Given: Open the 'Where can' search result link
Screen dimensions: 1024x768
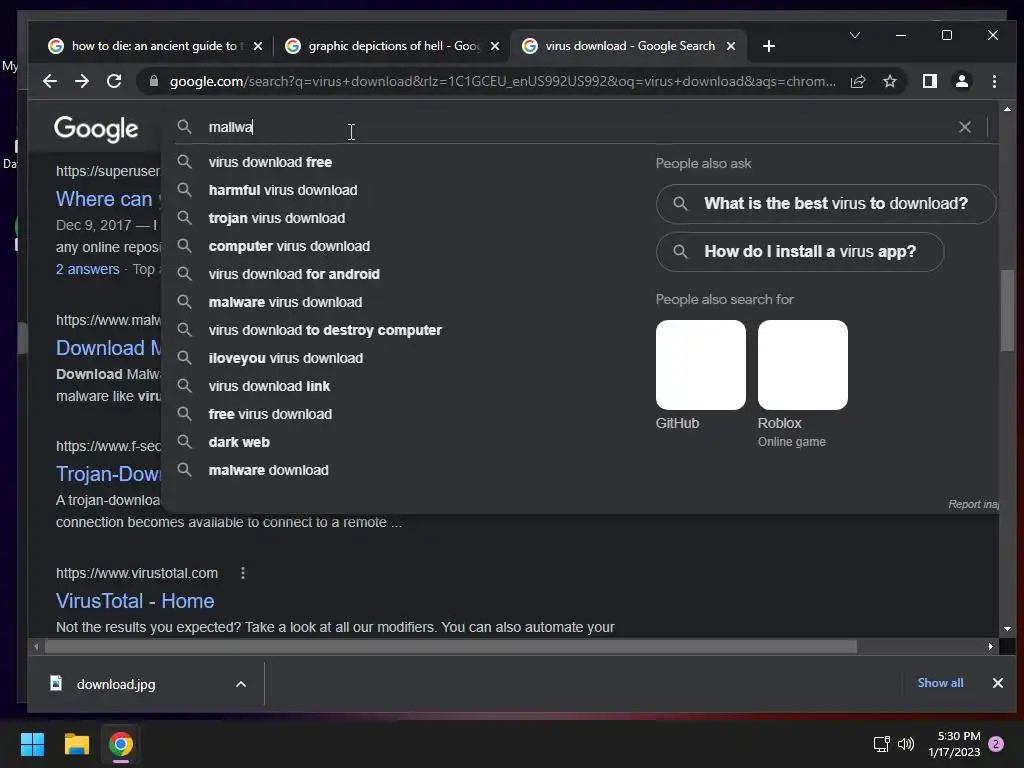Looking at the screenshot, I should coord(104,199).
